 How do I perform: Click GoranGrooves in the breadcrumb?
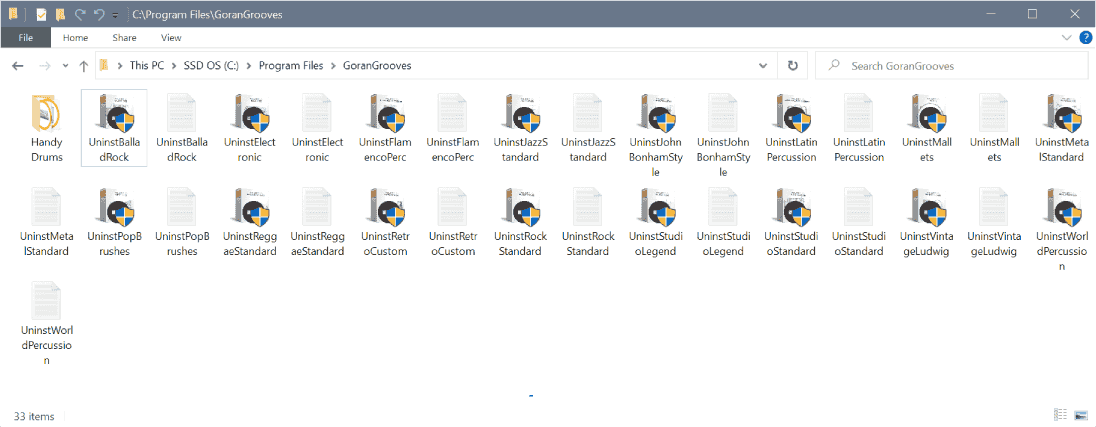377,66
